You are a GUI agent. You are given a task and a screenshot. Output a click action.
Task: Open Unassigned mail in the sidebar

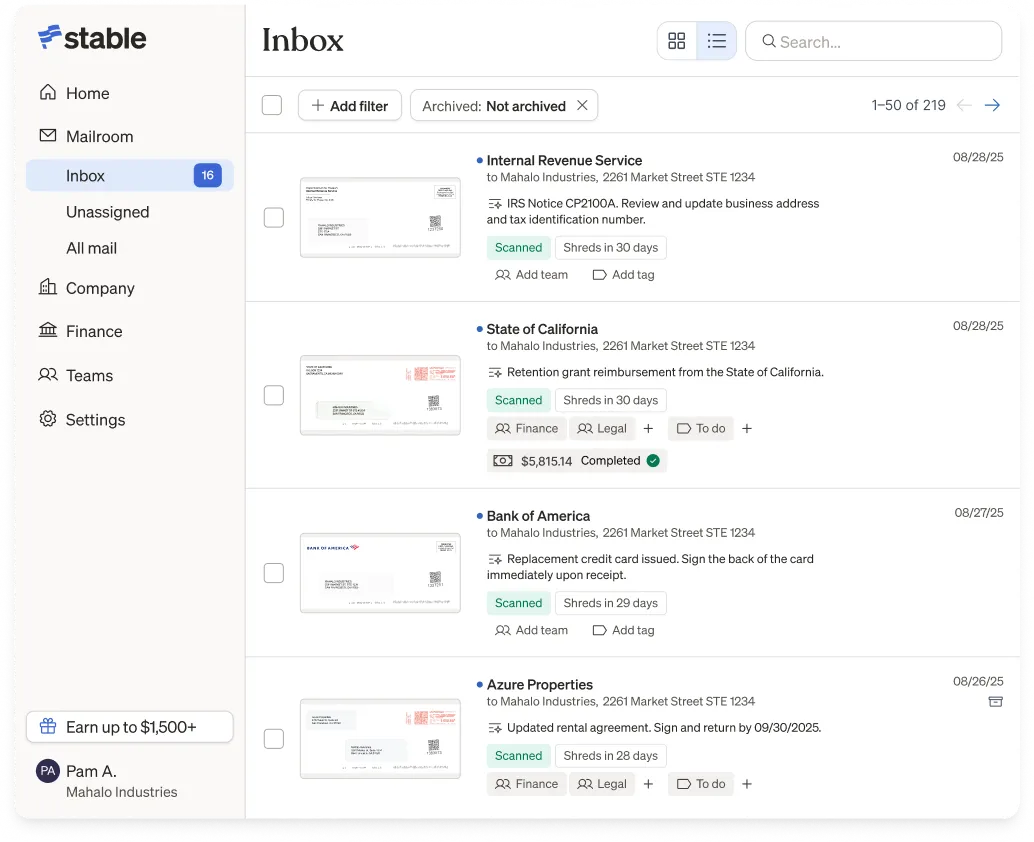tap(107, 212)
